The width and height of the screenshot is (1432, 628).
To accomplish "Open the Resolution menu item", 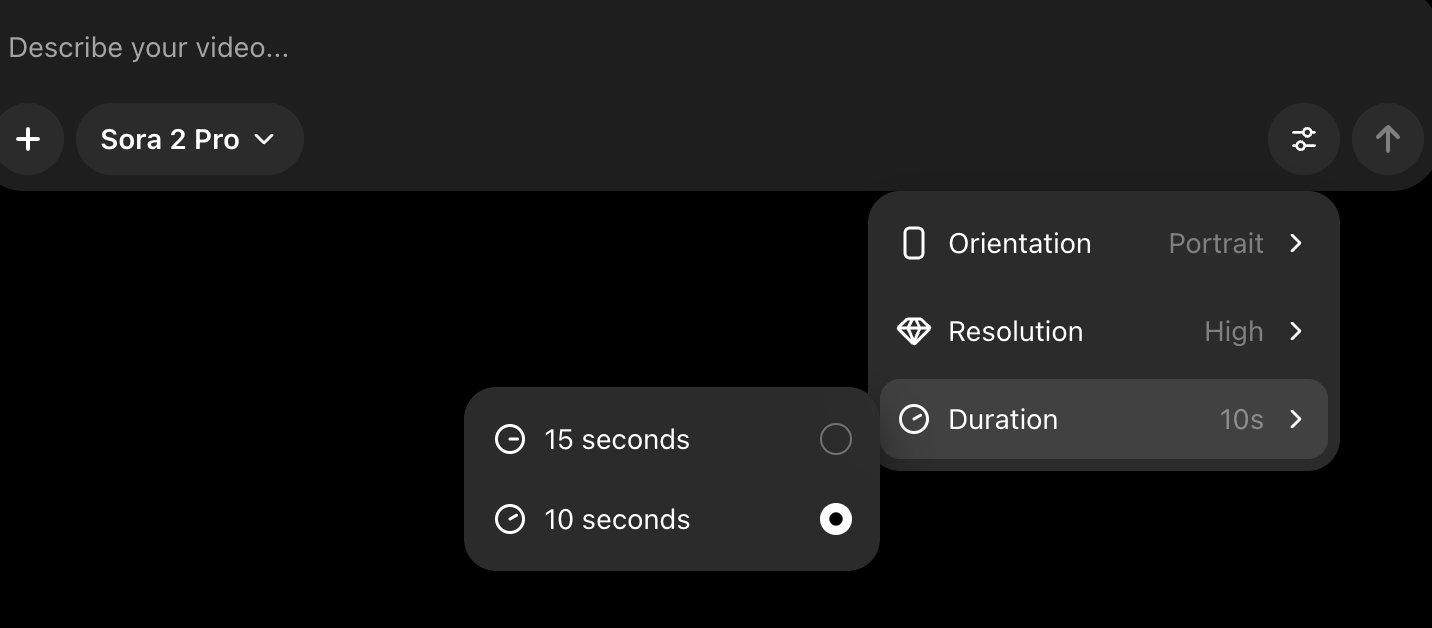I will [x=1015, y=332].
